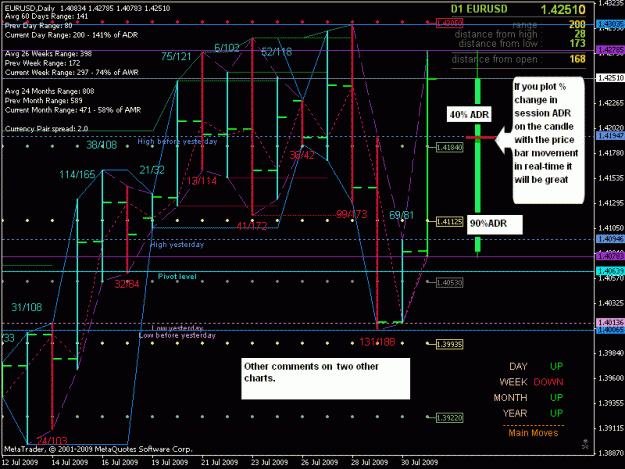This screenshot has width=625, height=469.
Task: Click the MetaQuotes Software Corp. copyright text
Action: 98,449
